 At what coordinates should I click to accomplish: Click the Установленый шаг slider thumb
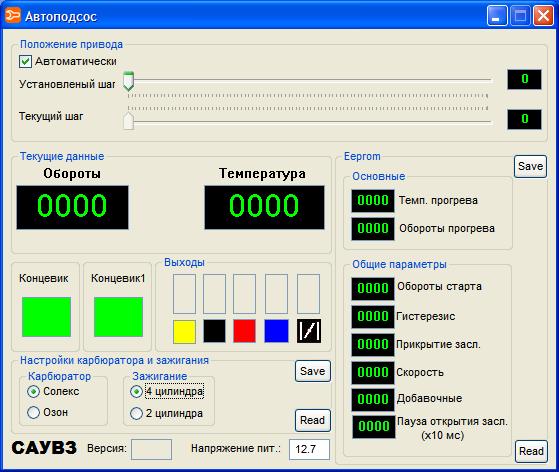[128, 81]
